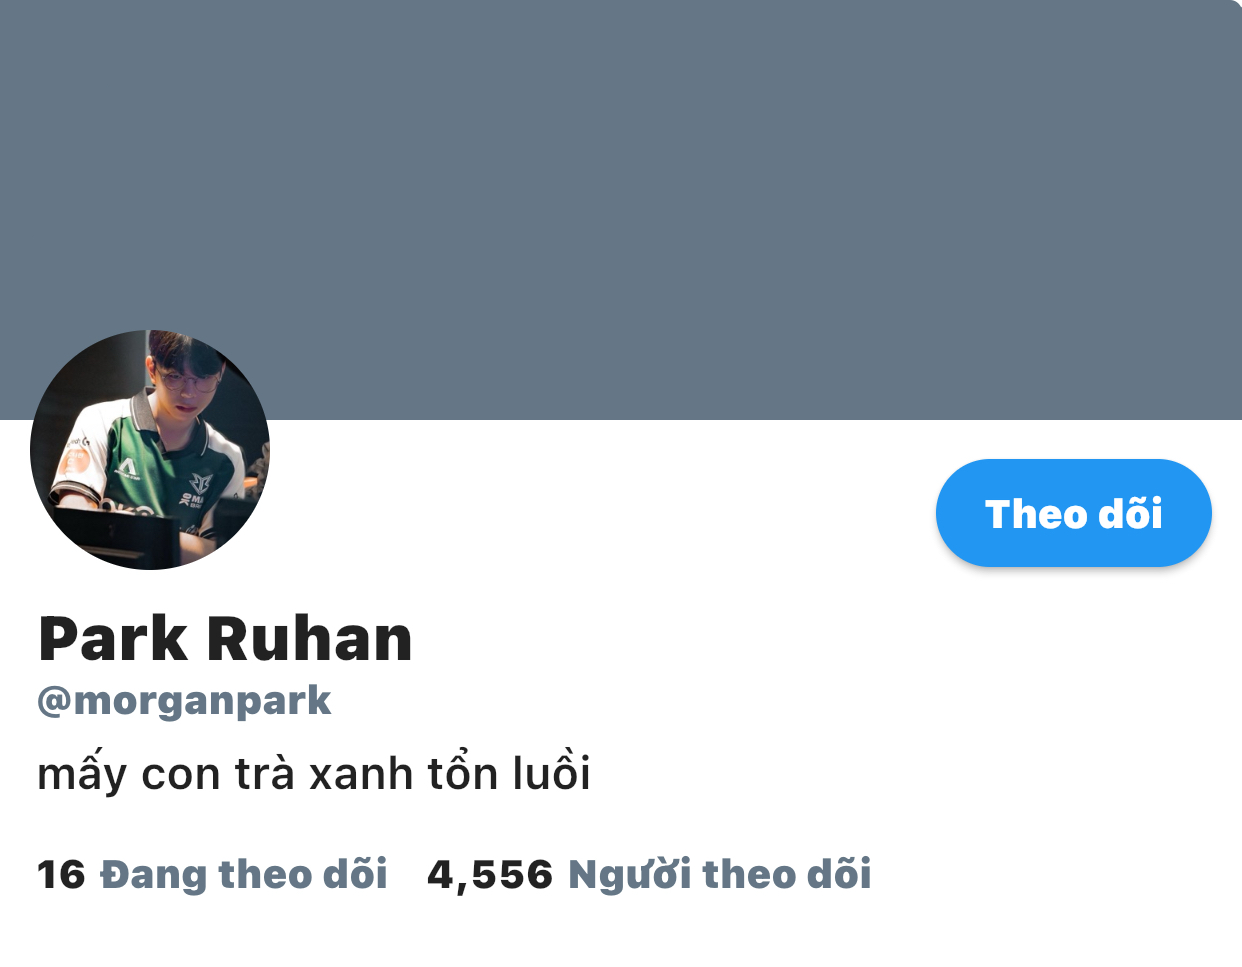Open the Người theo dõi followers list
This screenshot has width=1242, height=967.
point(720,874)
